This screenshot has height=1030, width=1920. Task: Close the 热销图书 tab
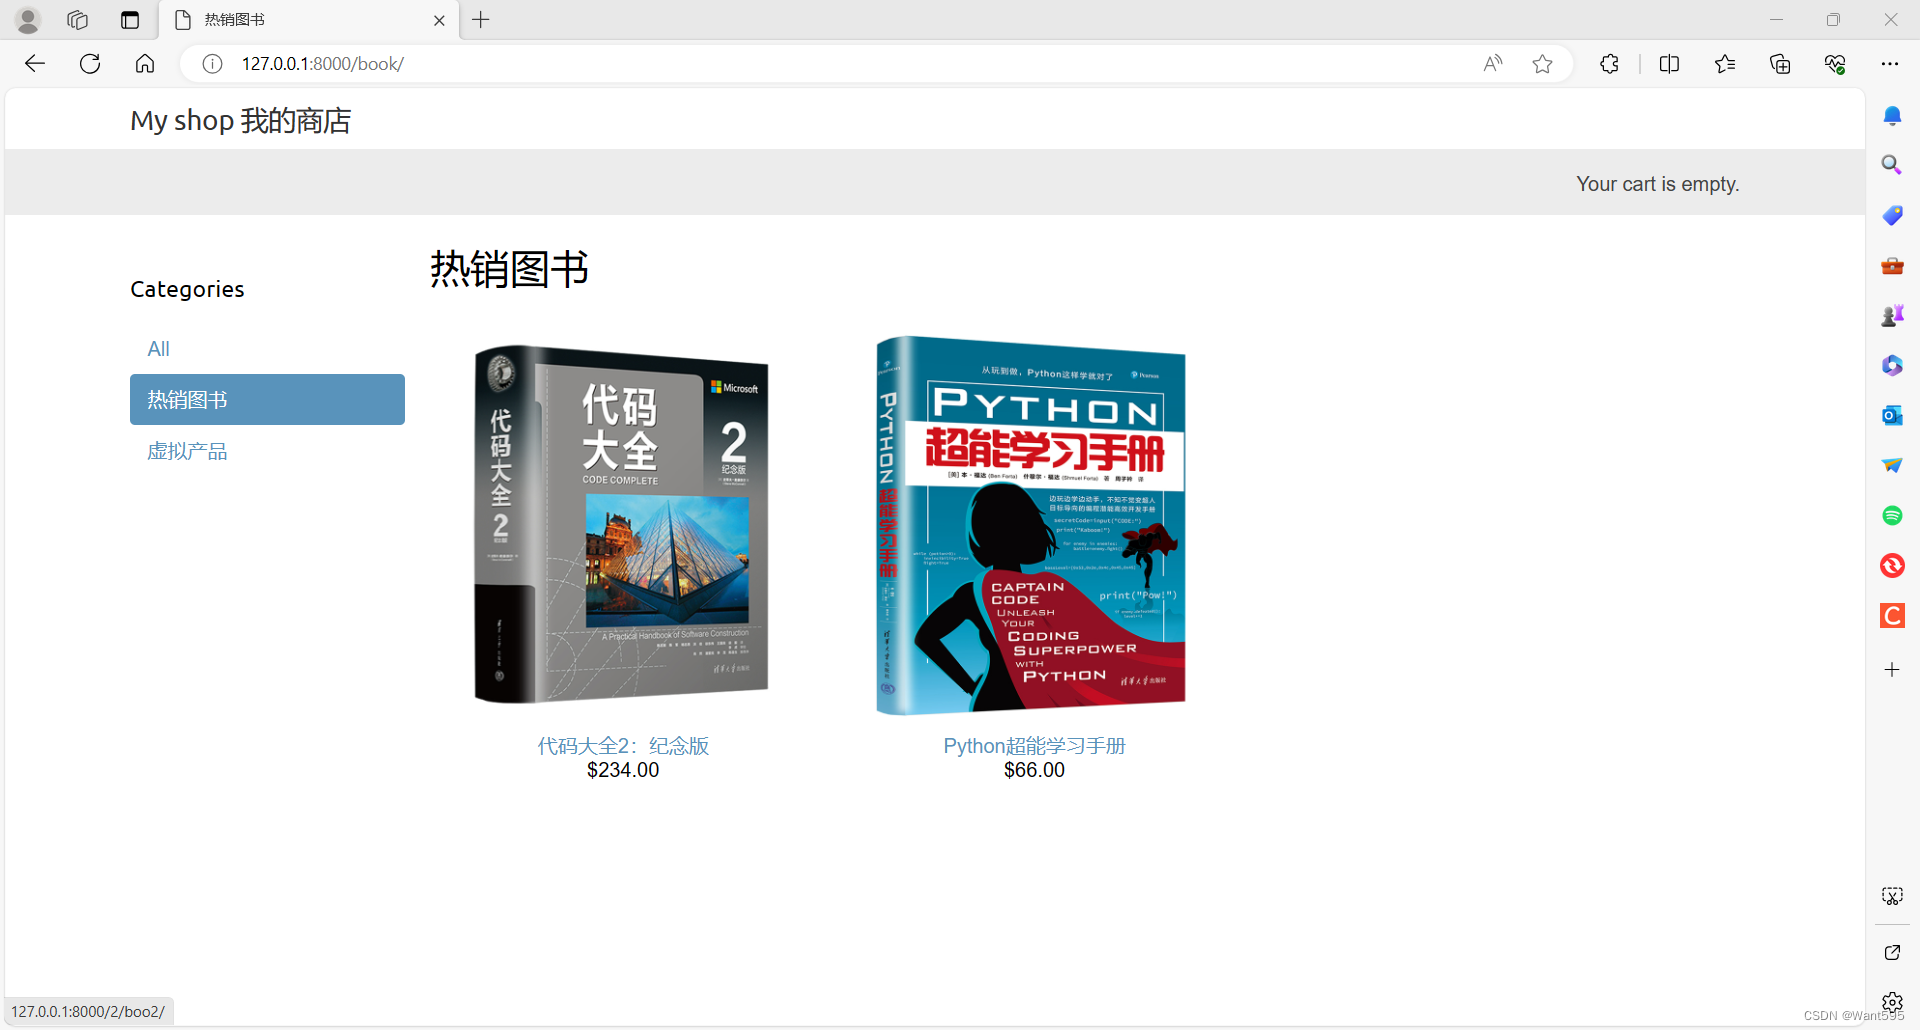pos(439,20)
